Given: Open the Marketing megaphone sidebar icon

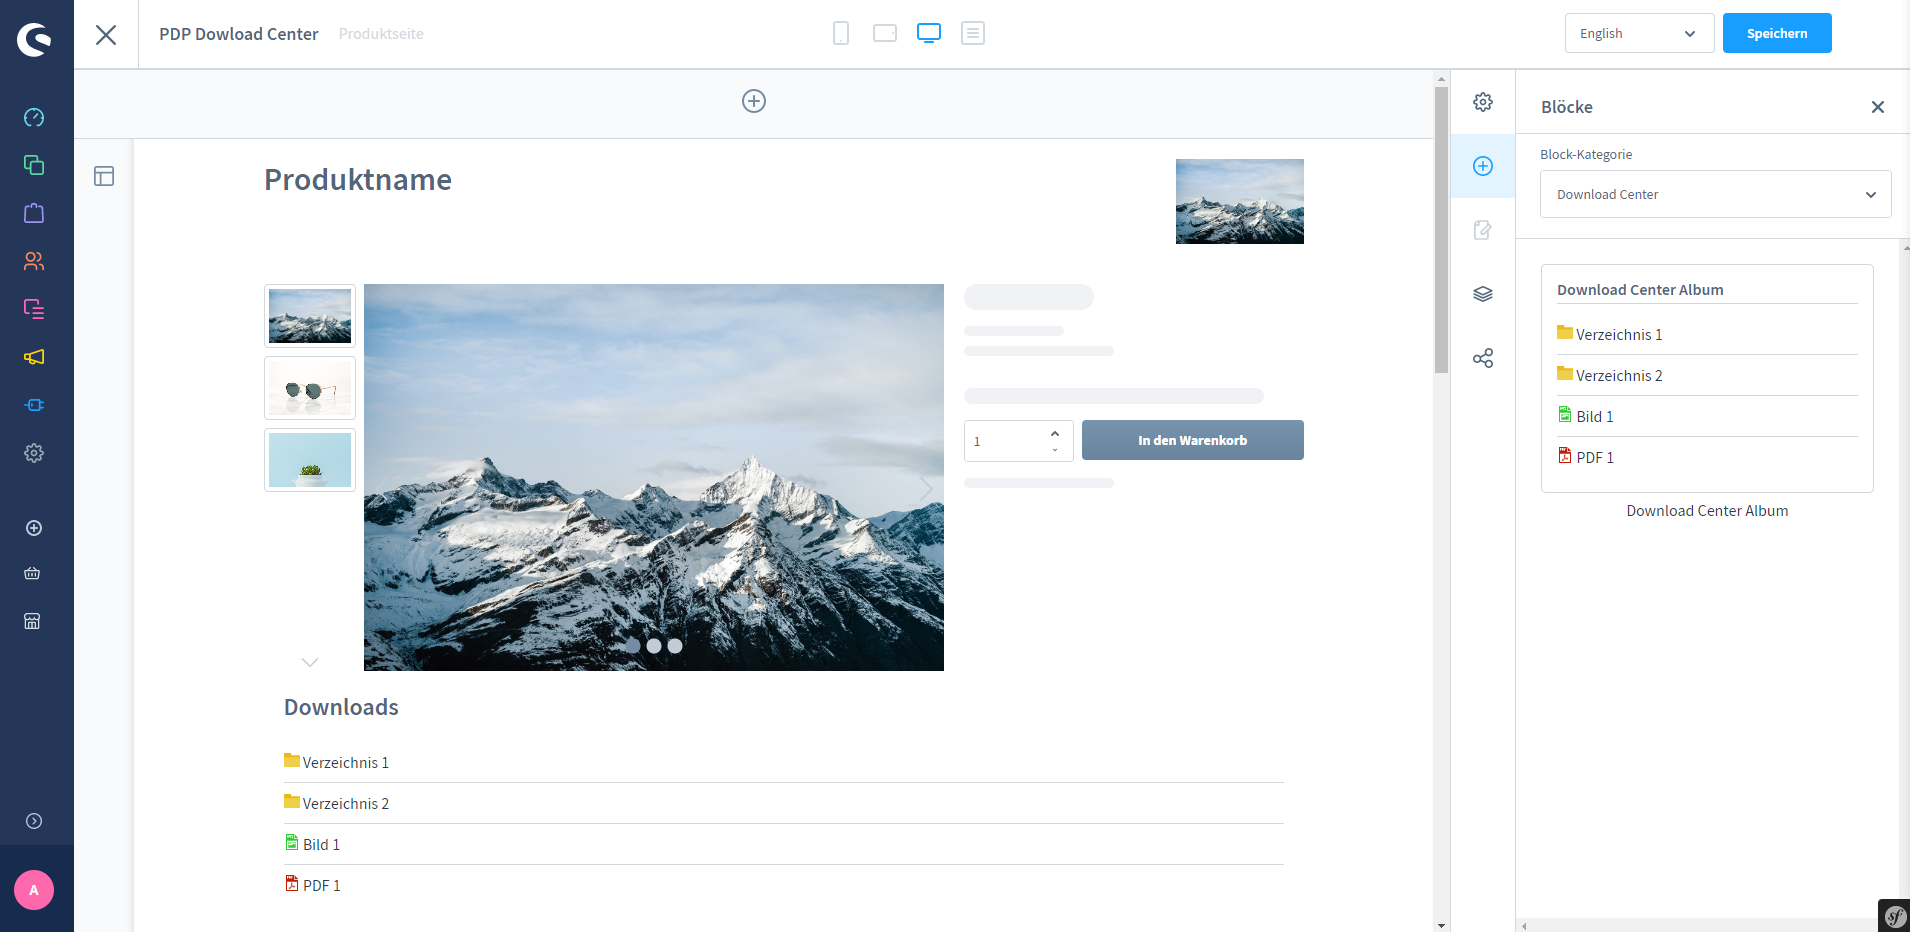Looking at the screenshot, I should pyautogui.click(x=34, y=357).
